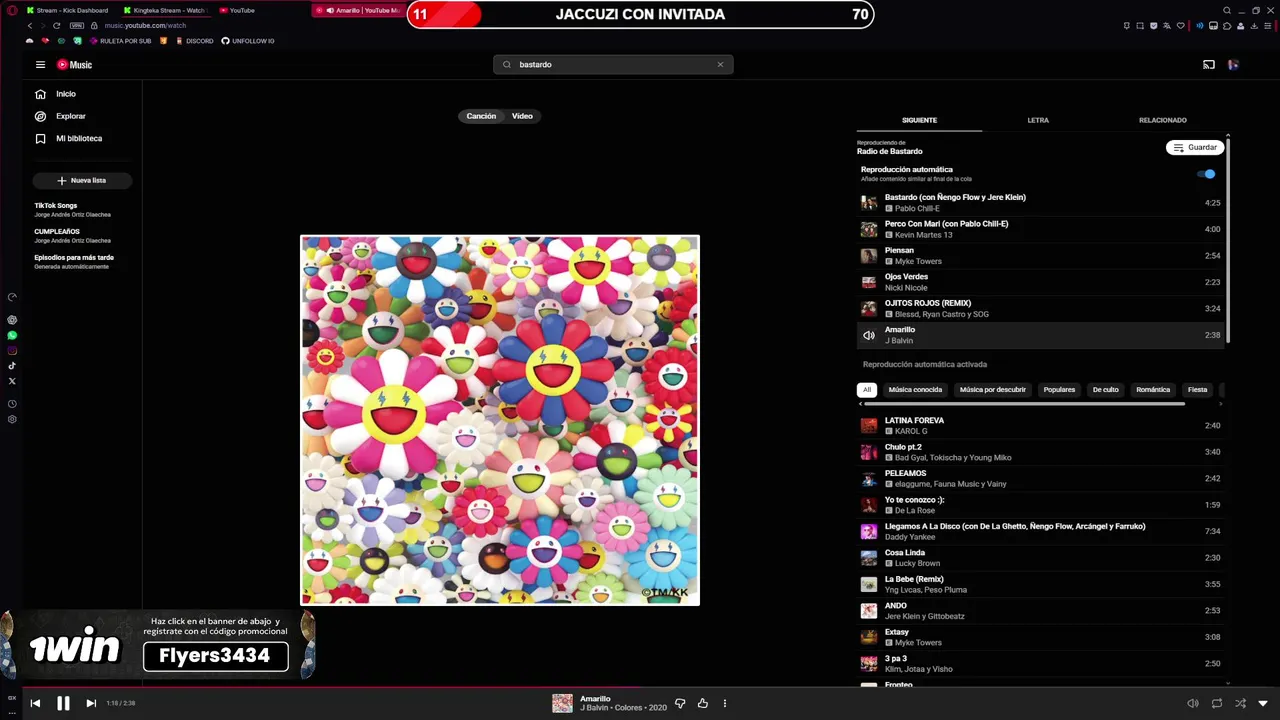Screen dimensions: 1280x720
Task: Select the Música conocida filter chip
Action: (915, 390)
